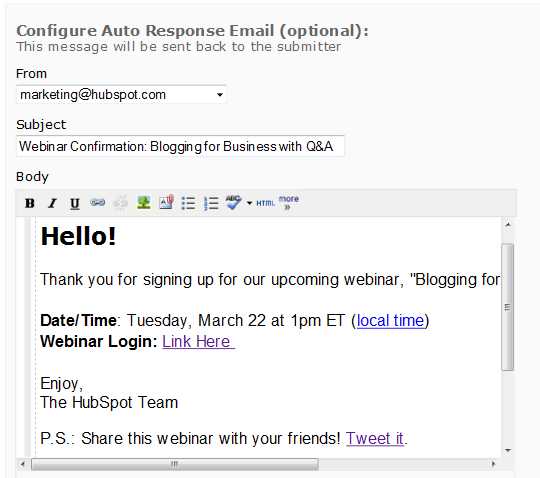Toggle bold formatting in the body editor
540x478 pixels.
[30, 203]
